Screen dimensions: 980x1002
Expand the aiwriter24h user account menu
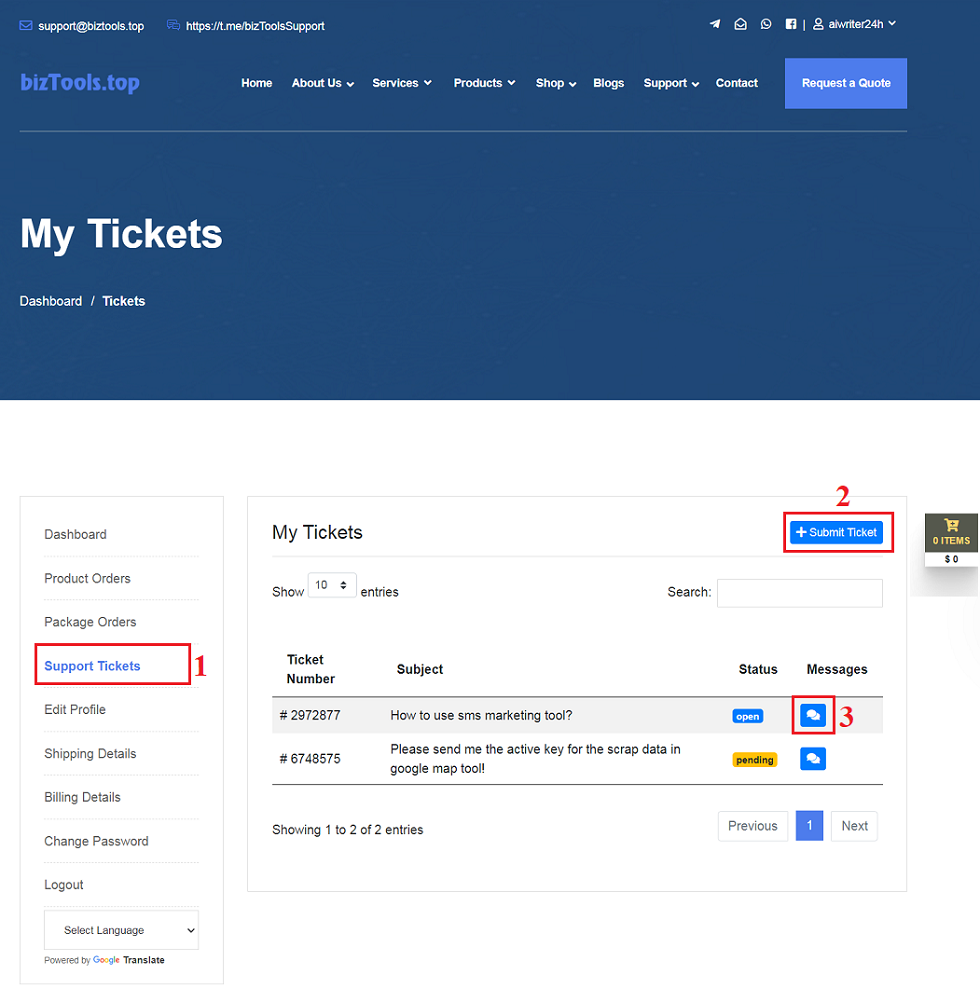pyautogui.click(x=854, y=24)
